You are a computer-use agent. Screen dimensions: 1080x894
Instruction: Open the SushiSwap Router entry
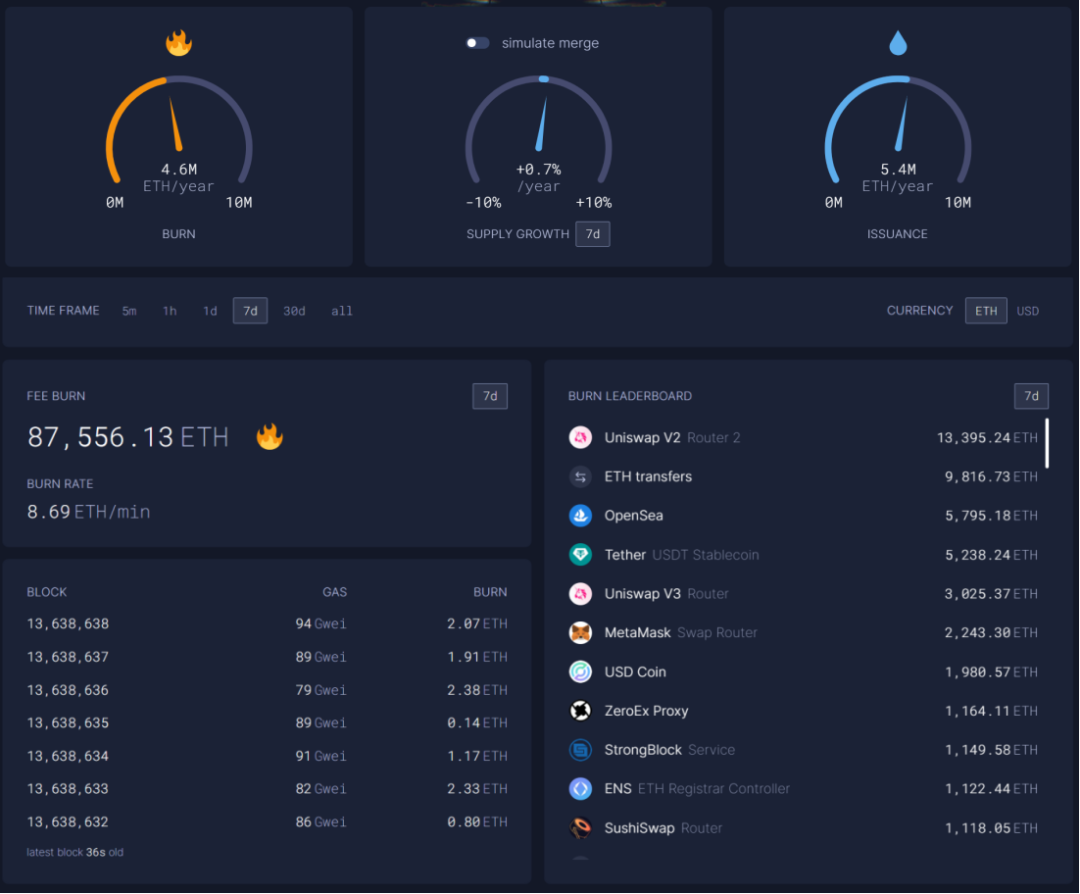point(803,828)
